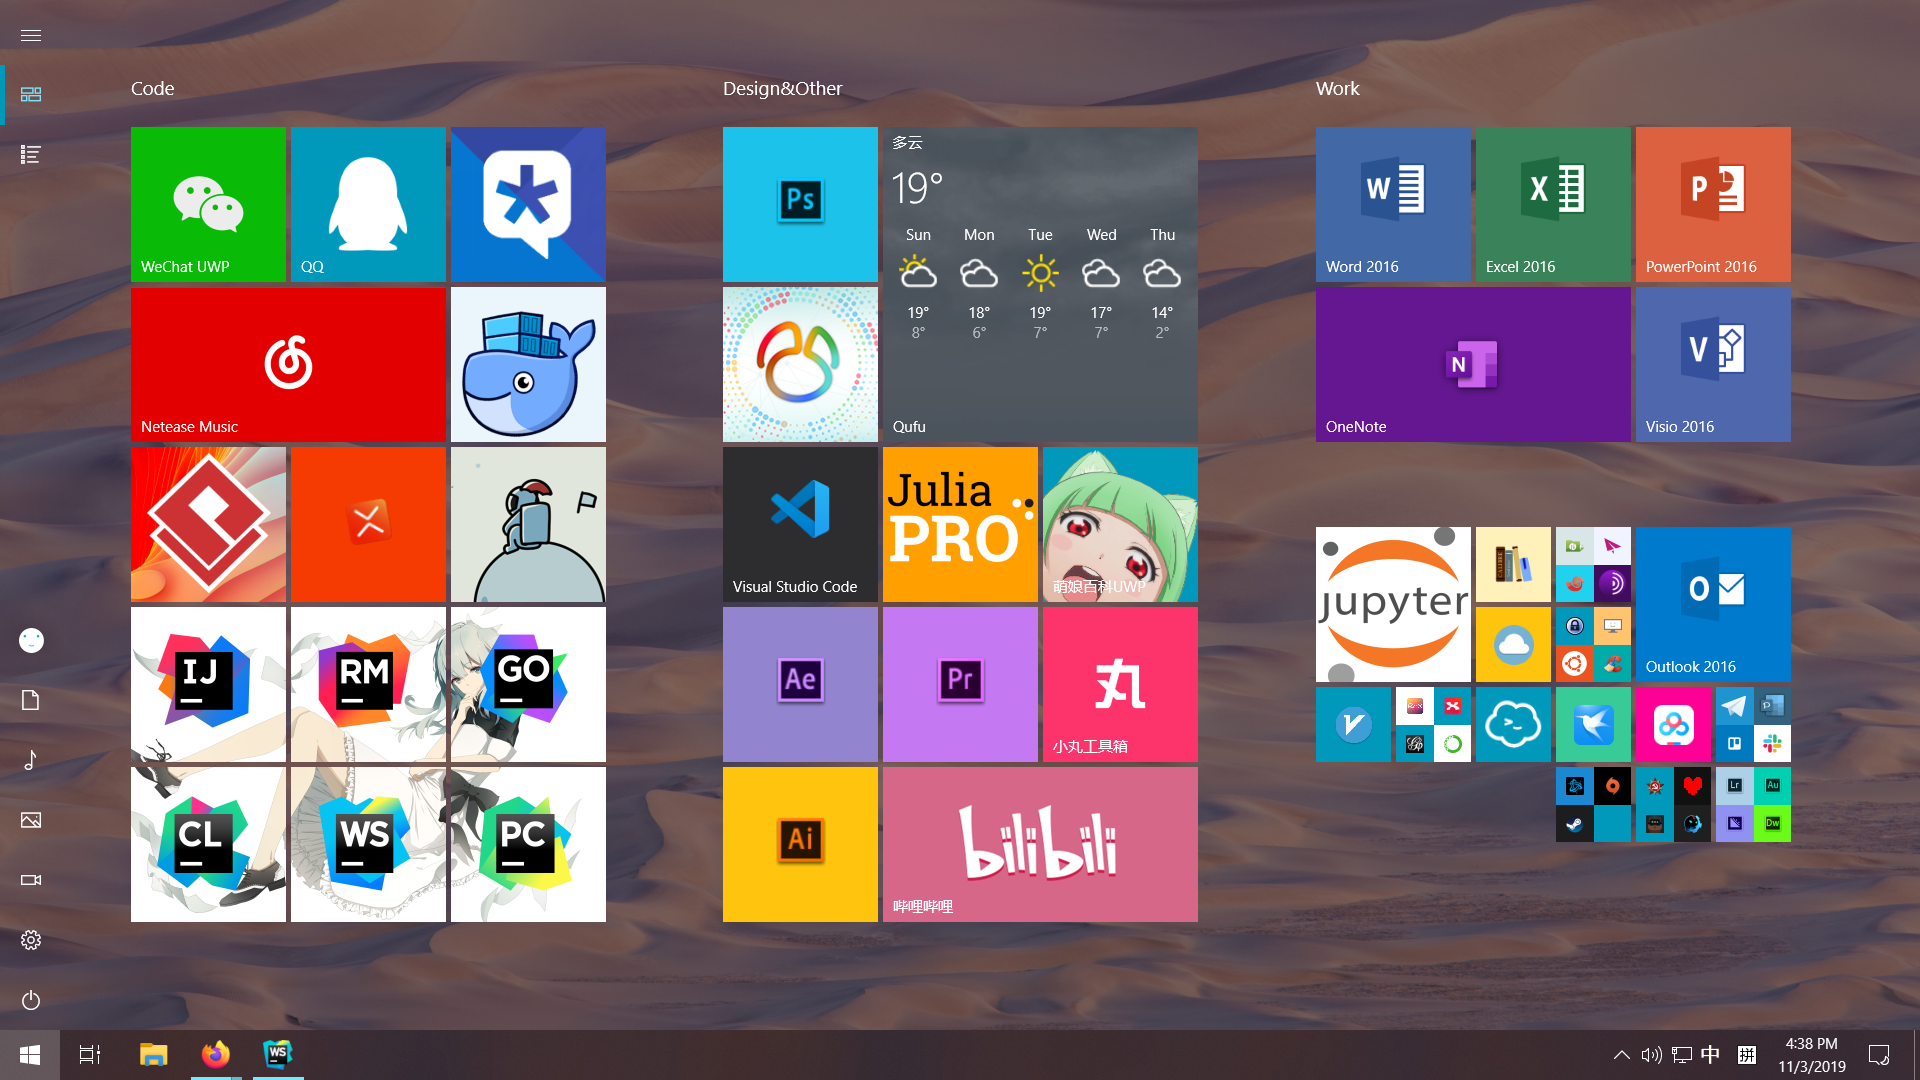Launch Slack small tile
This screenshot has height=1080, width=1920.
(1773, 744)
